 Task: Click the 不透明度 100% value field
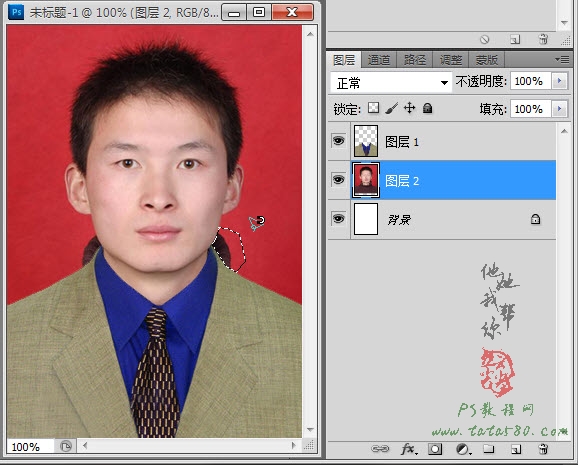(530, 81)
